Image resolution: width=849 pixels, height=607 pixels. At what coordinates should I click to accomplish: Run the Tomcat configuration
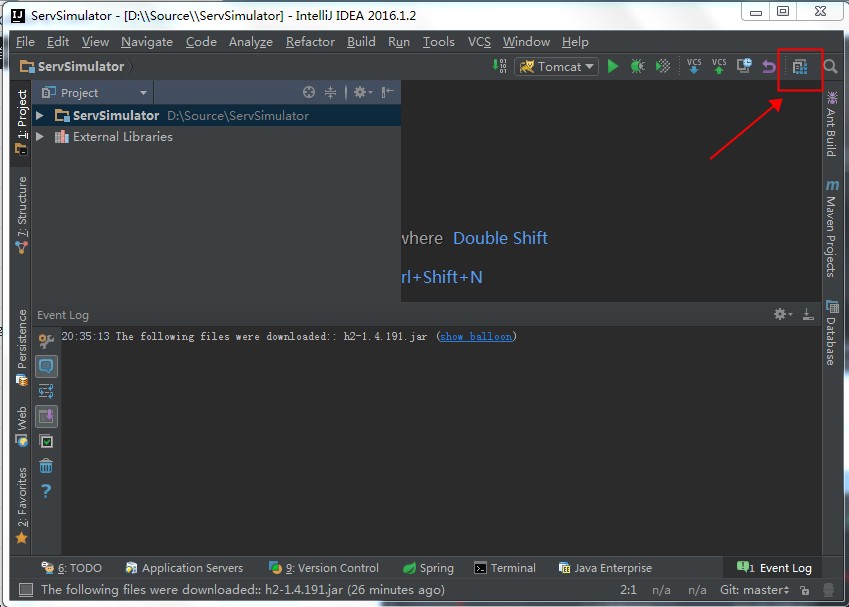[x=612, y=66]
